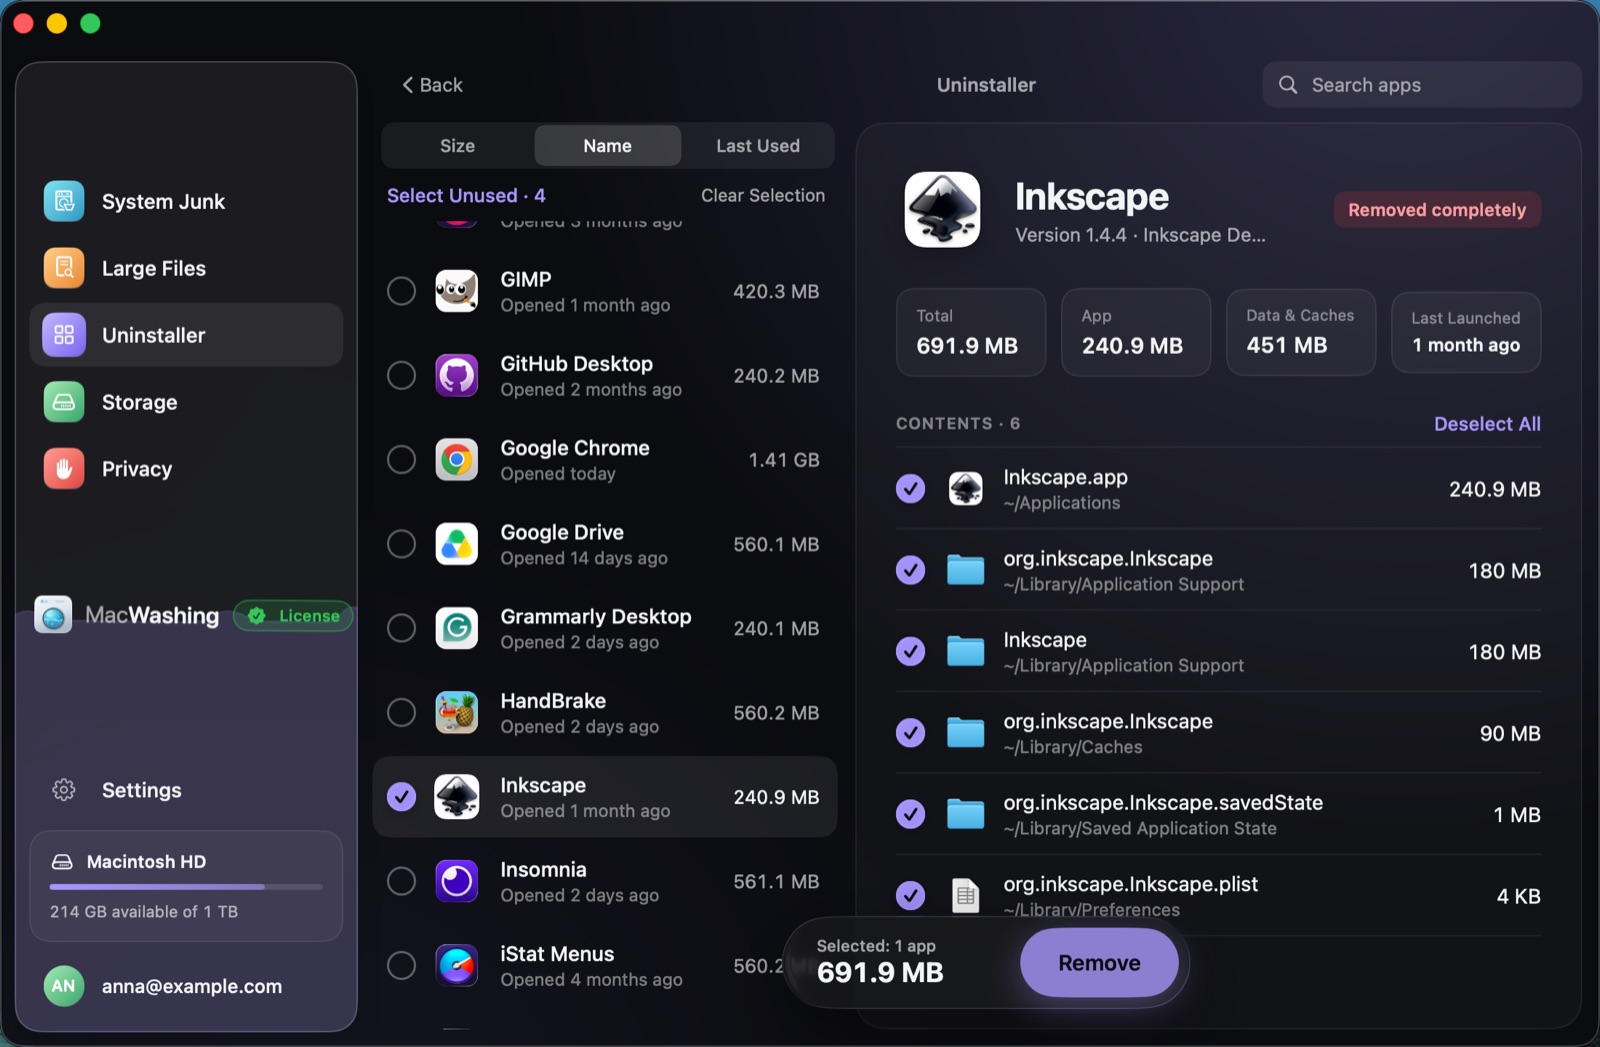Click Macintosh HD storage usage bar
This screenshot has width=1600, height=1047.
point(186,887)
